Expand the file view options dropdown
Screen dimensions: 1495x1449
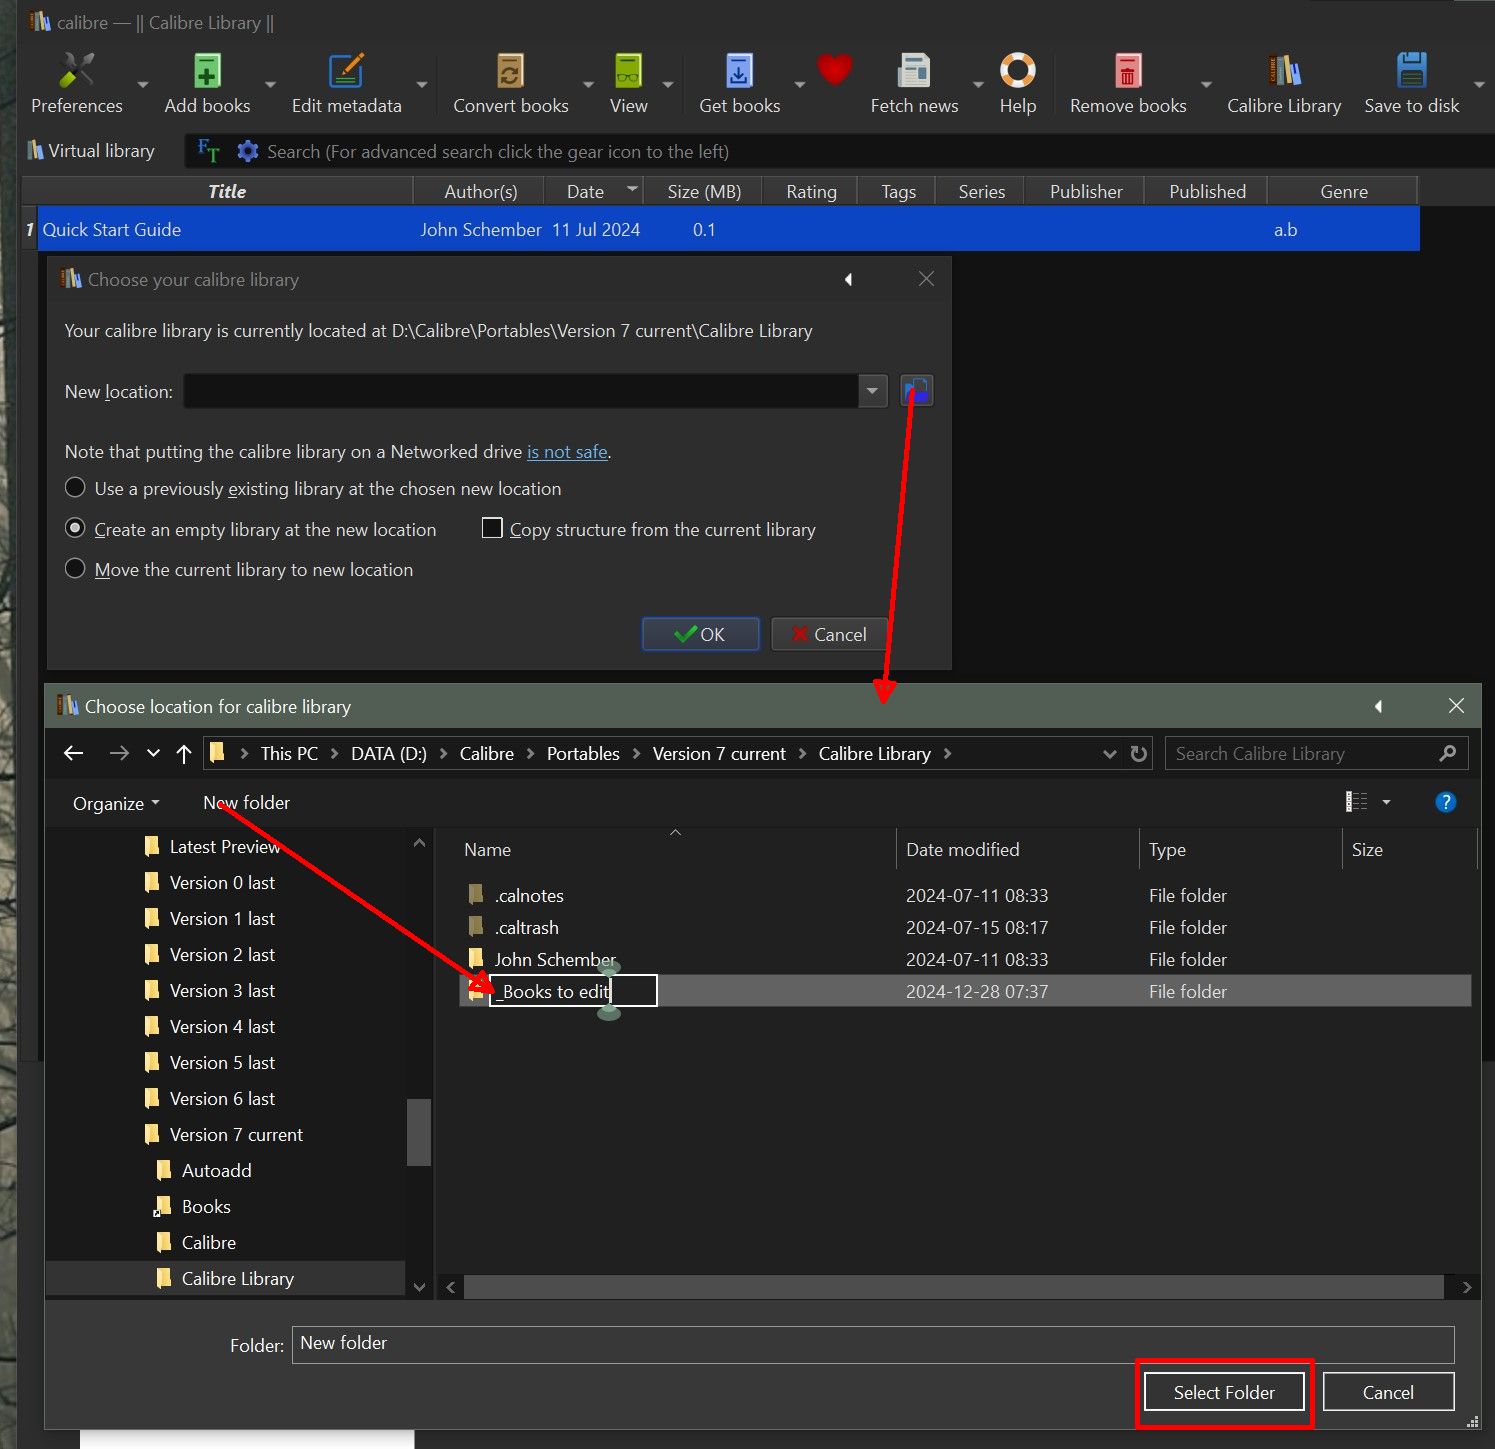(1386, 802)
